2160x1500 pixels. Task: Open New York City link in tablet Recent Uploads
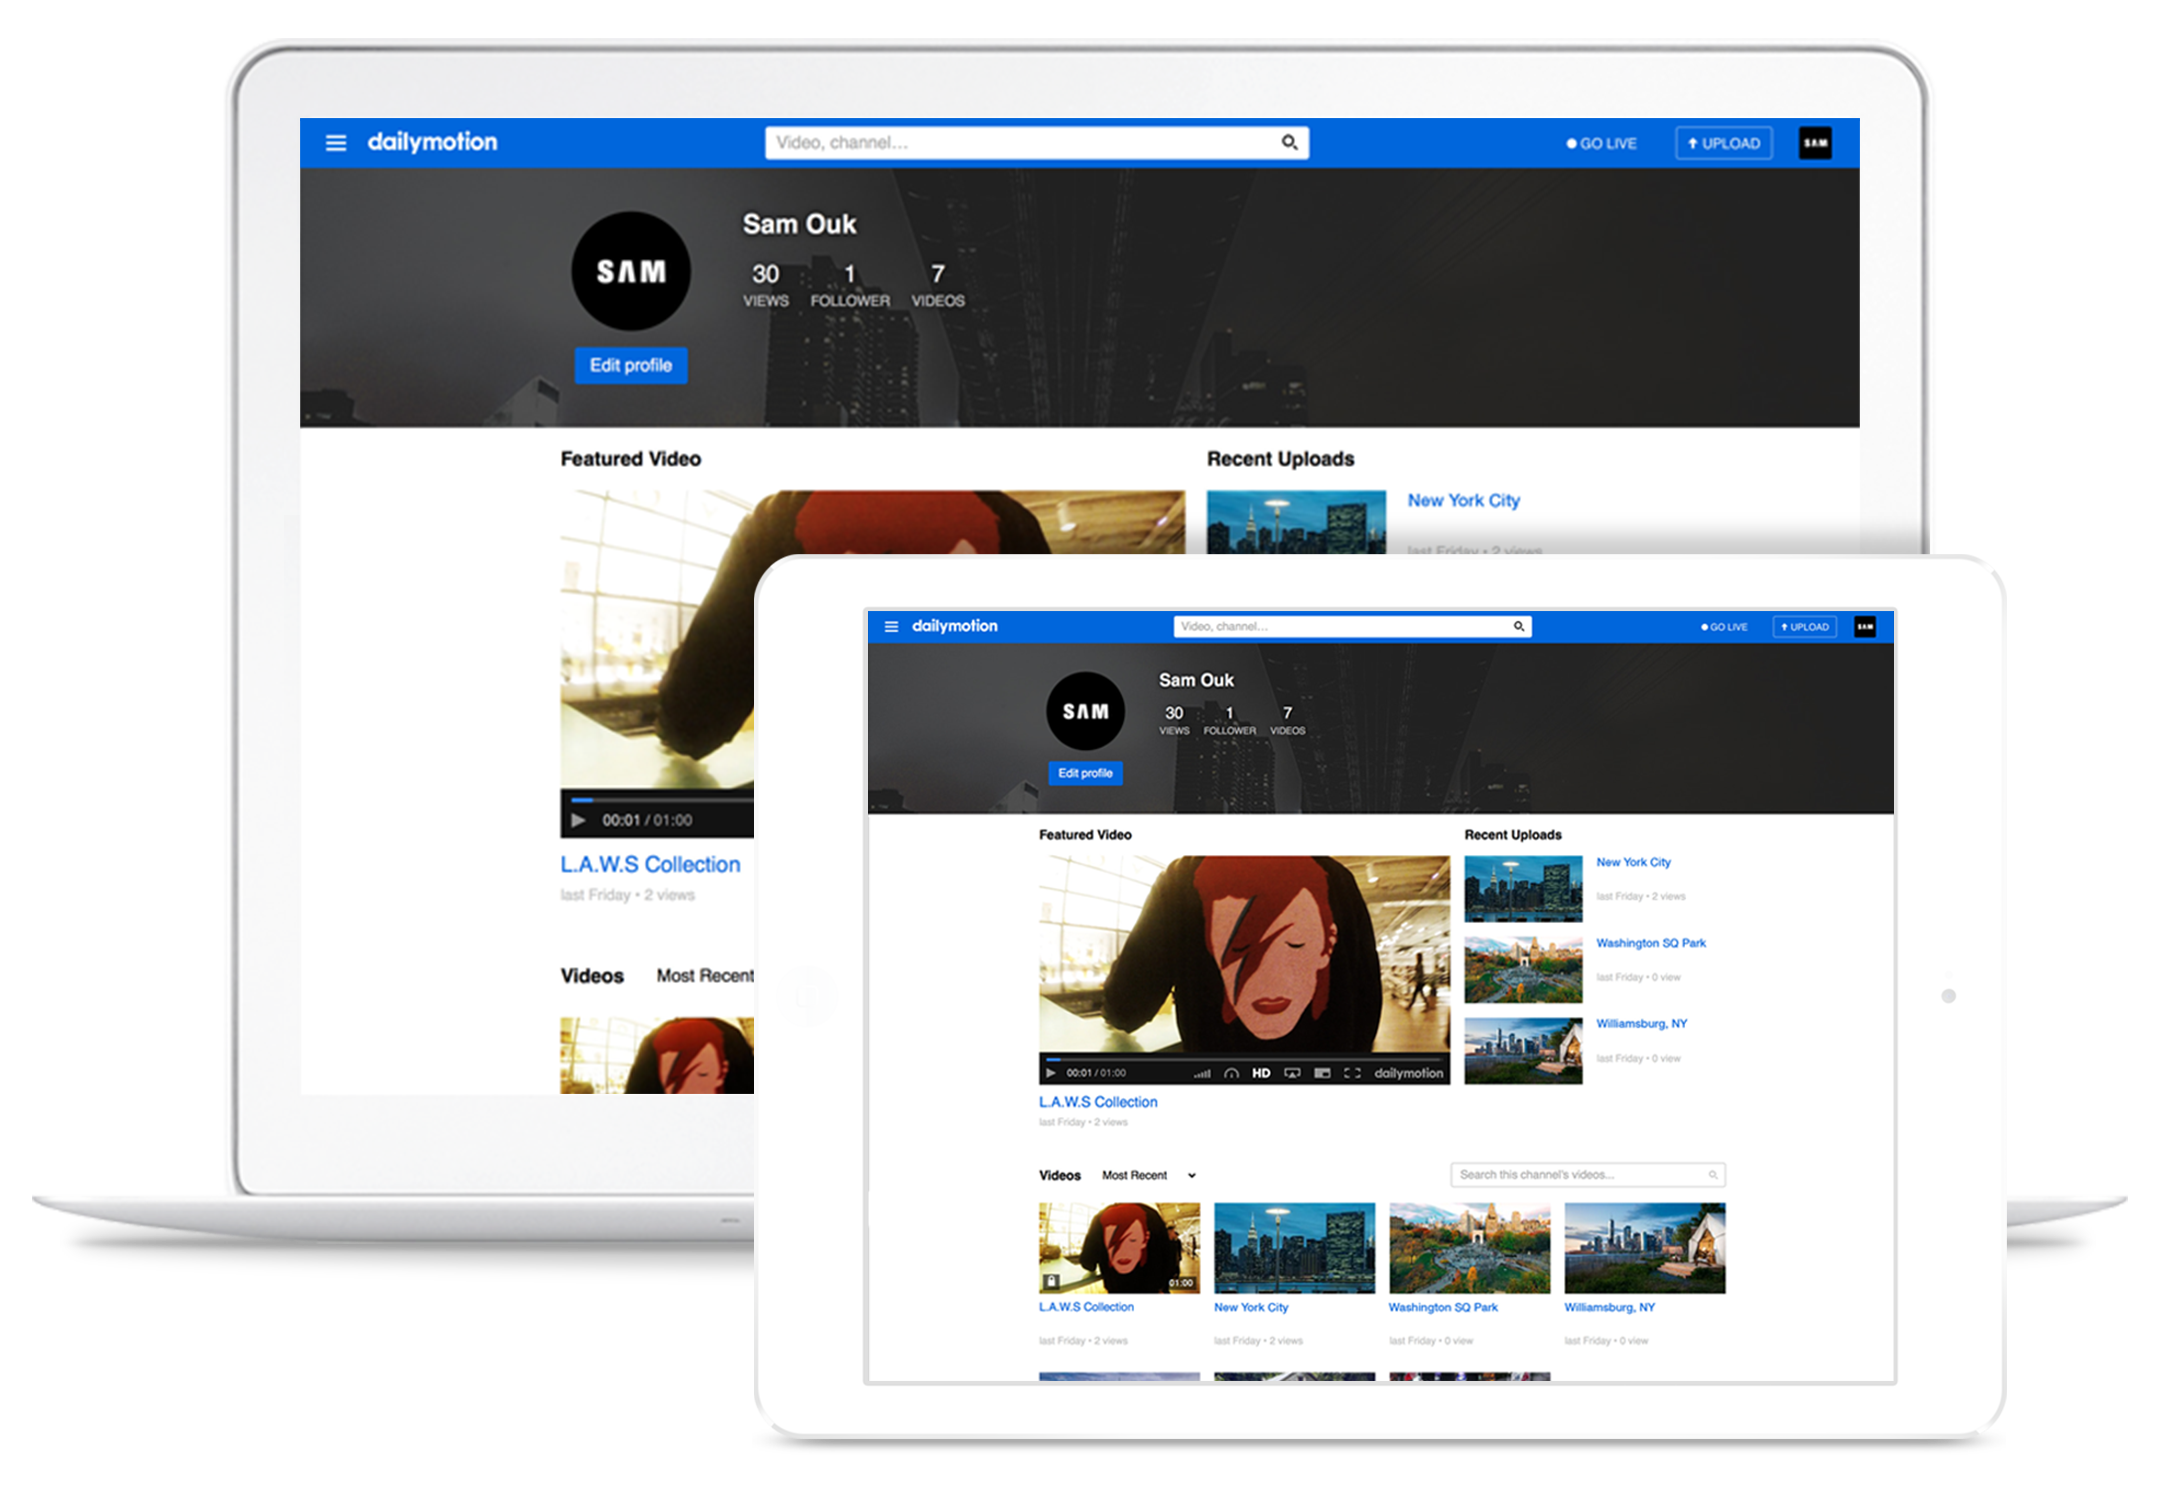click(1633, 862)
